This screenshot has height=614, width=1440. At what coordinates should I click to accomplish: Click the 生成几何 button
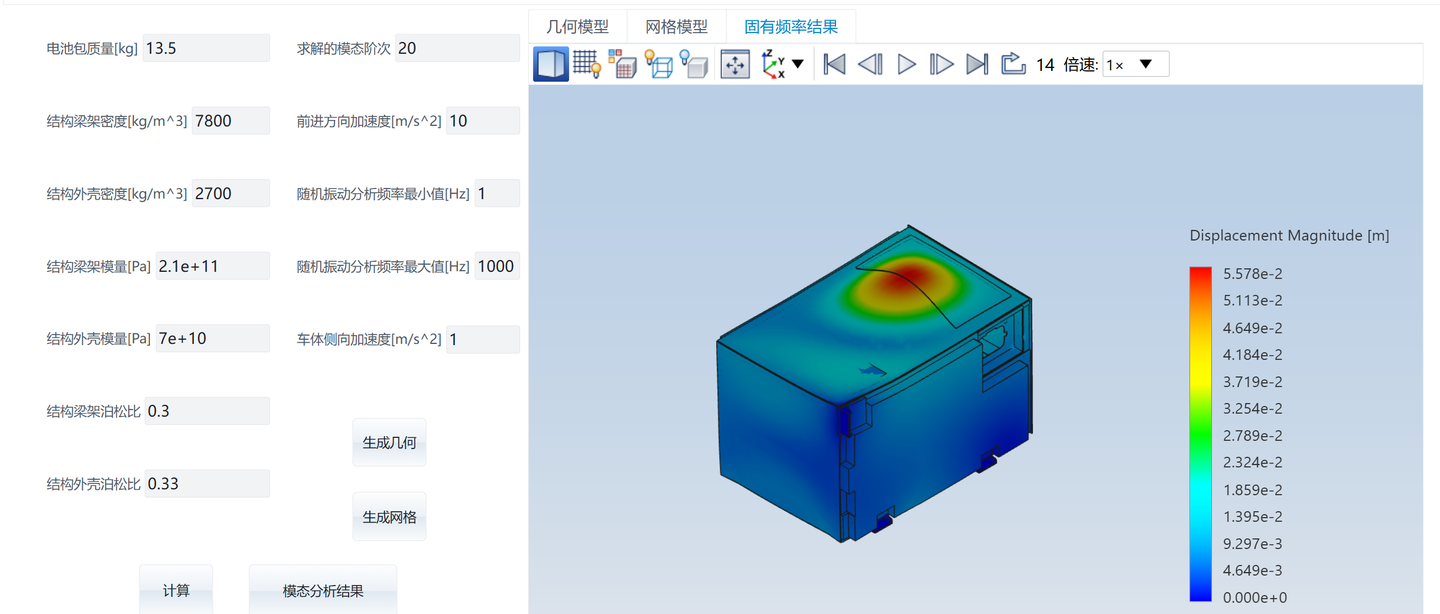coord(389,442)
